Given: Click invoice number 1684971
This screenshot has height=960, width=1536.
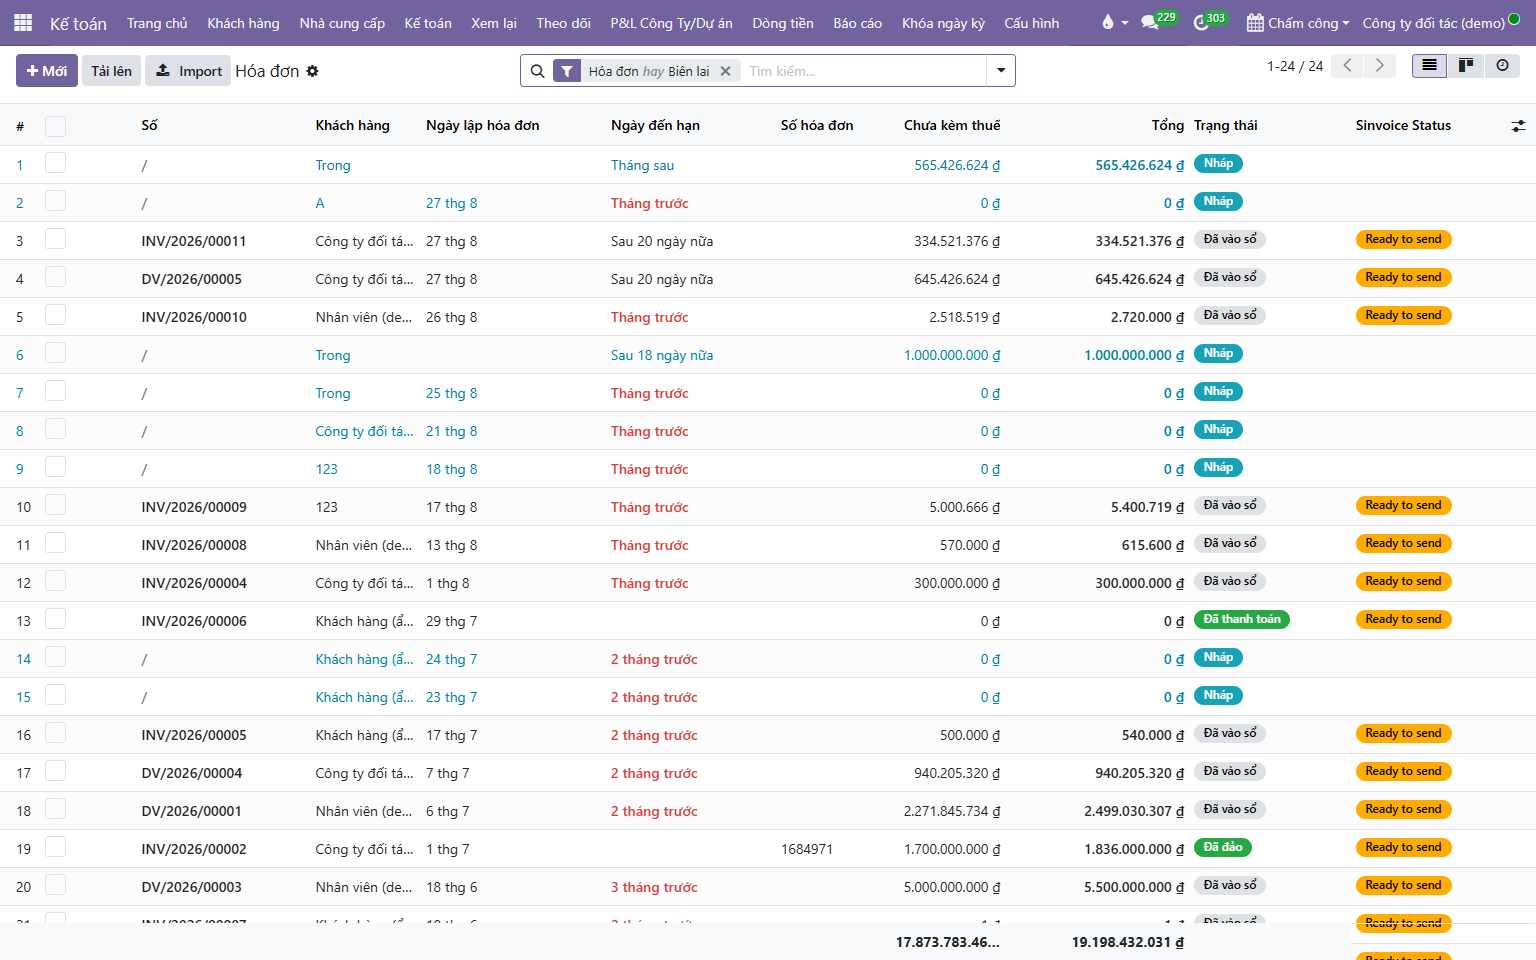Looking at the screenshot, I should pos(807,850).
